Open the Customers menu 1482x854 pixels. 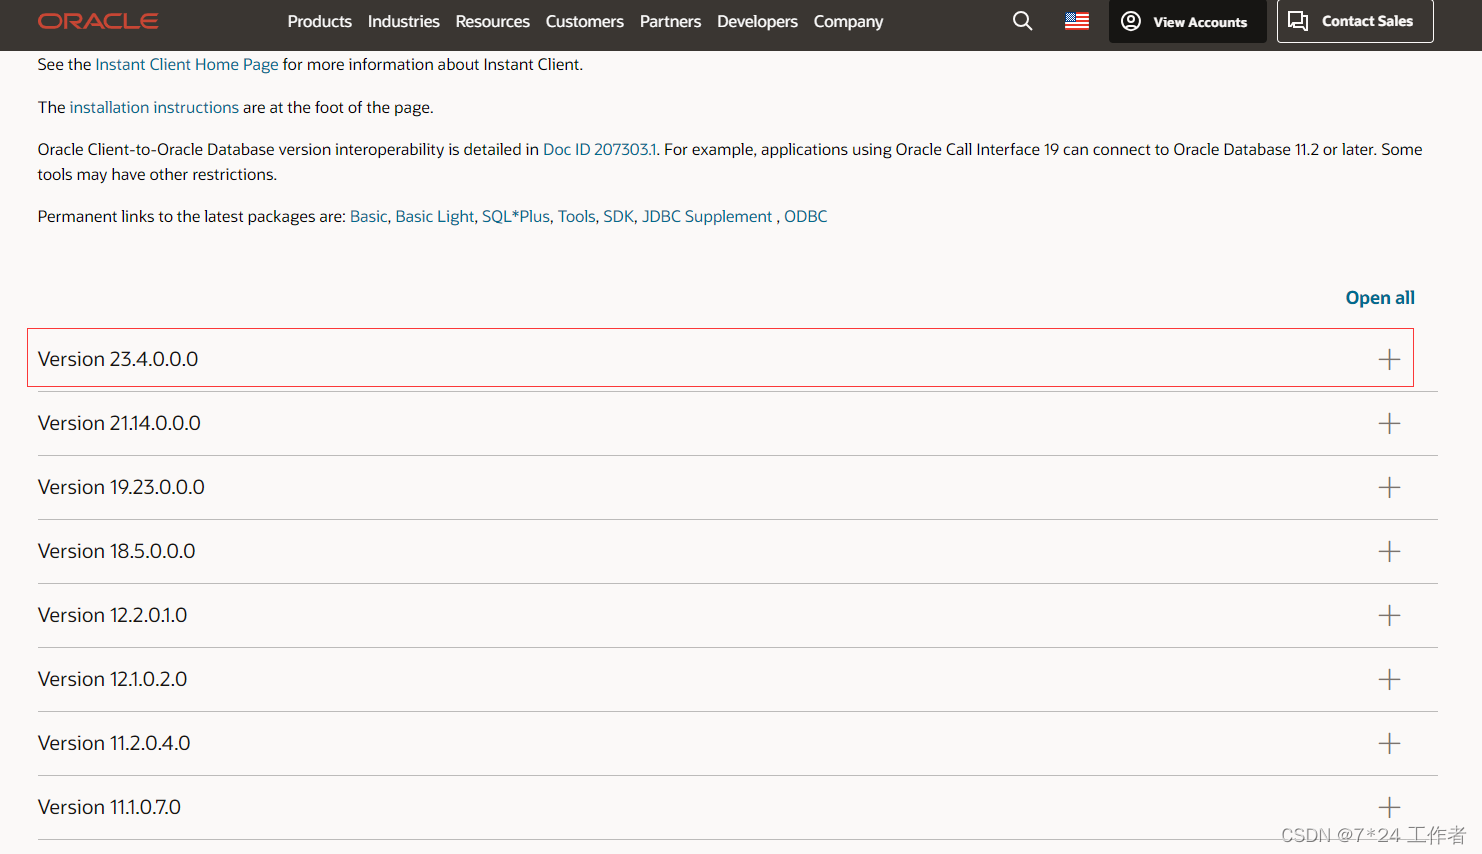585,21
